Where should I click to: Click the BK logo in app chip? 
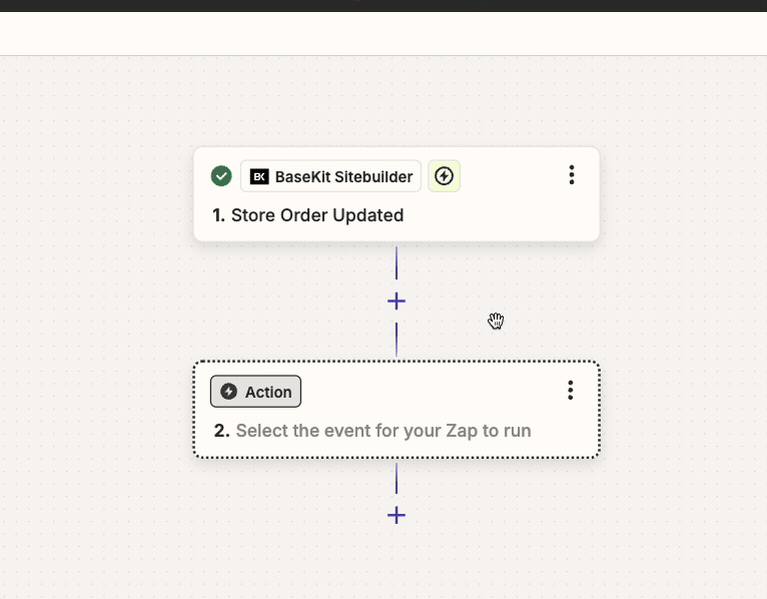[259, 177]
